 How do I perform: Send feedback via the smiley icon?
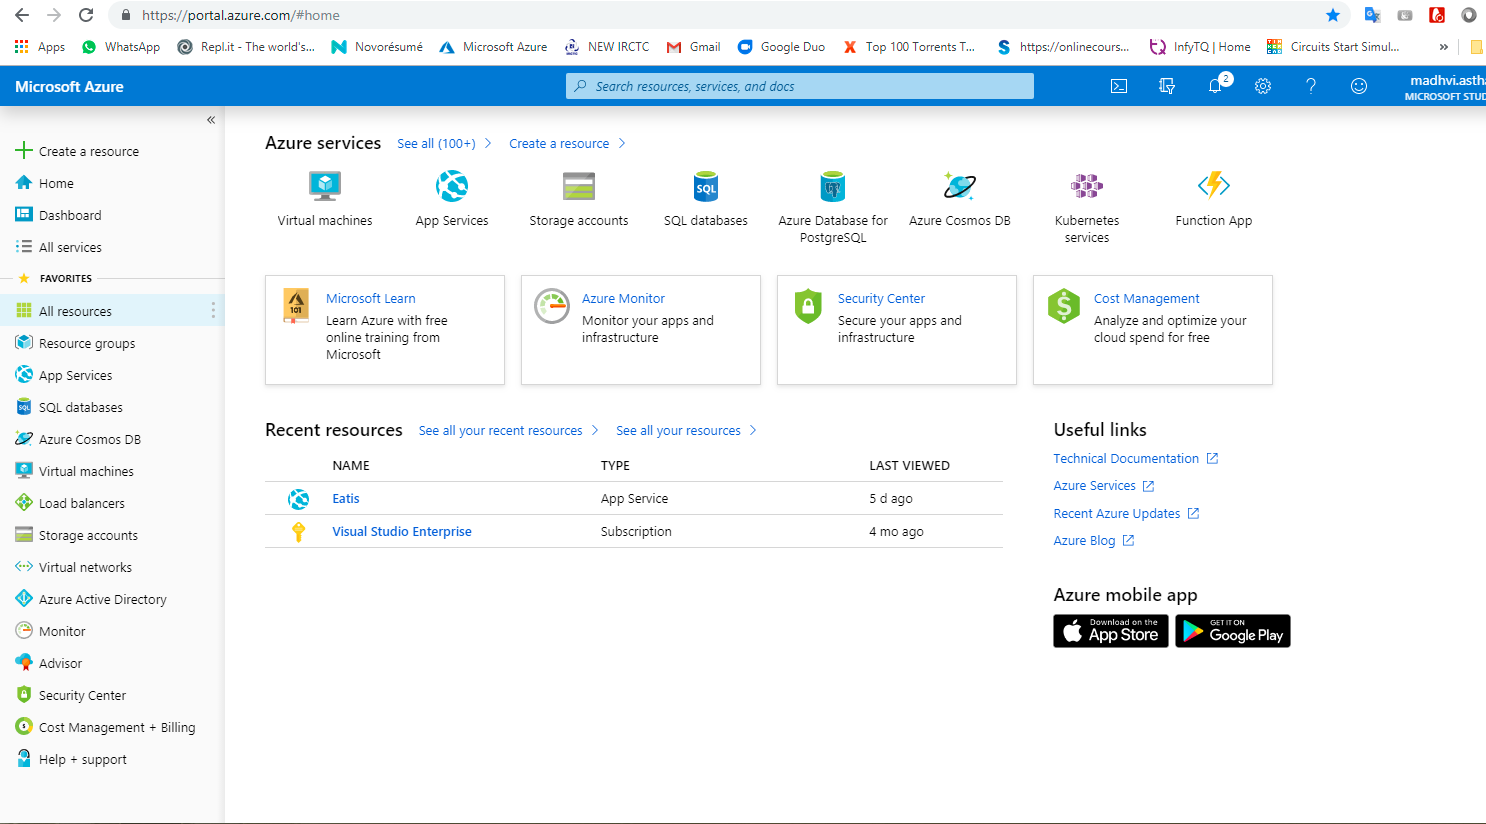1359,86
